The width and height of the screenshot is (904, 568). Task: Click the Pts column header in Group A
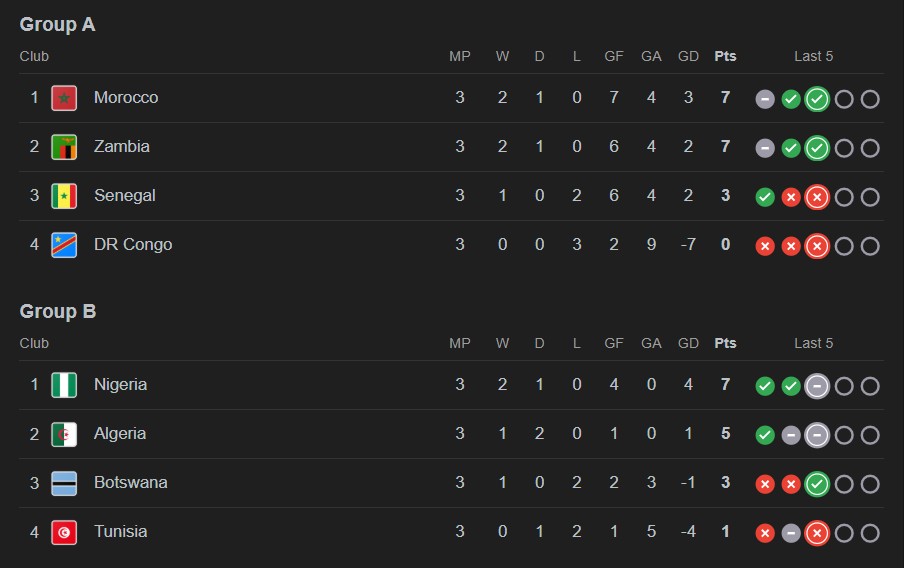(x=725, y=56)
